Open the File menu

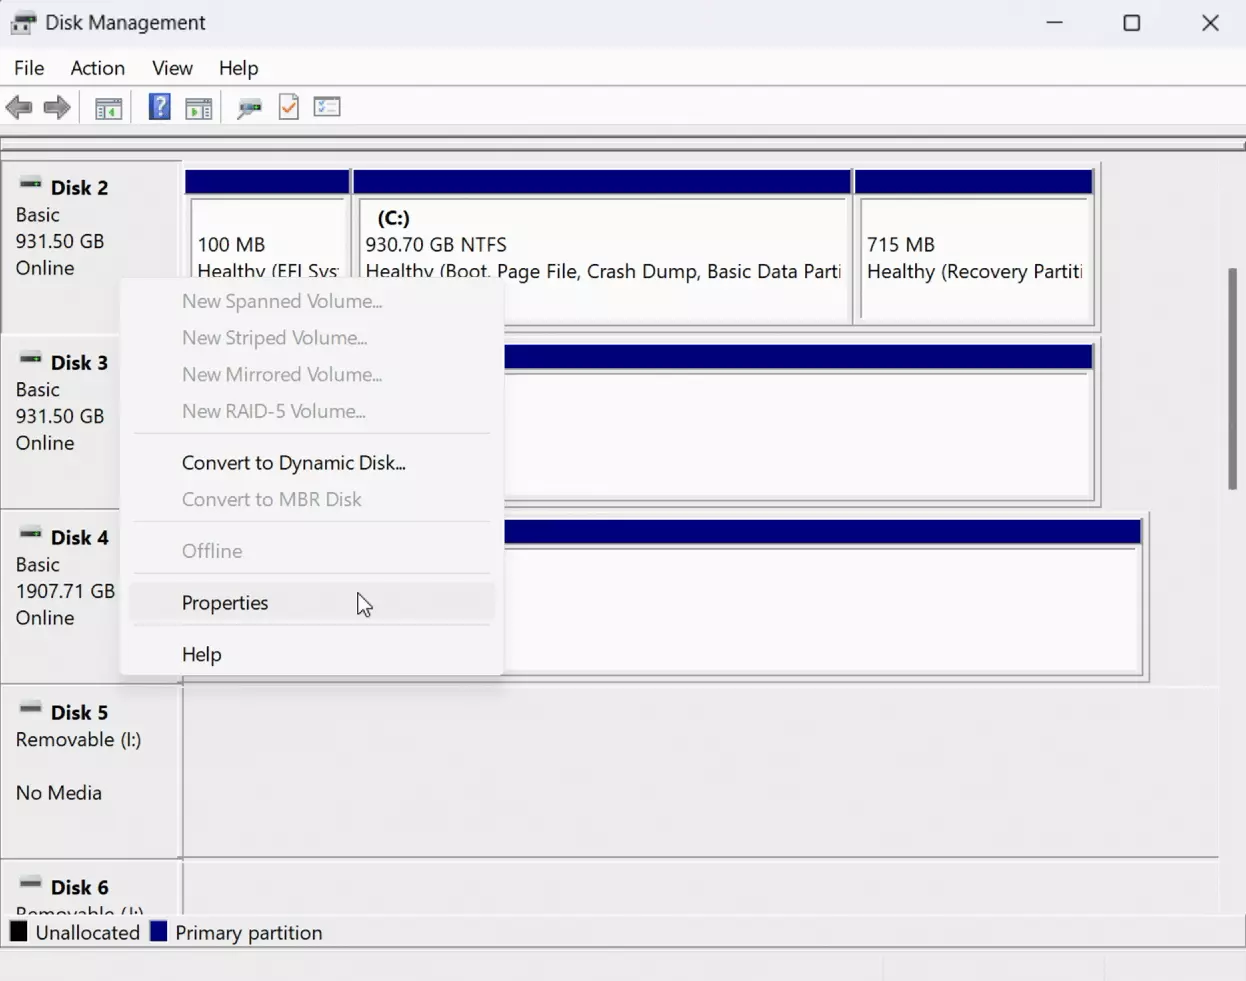click(x=29, y=68)
